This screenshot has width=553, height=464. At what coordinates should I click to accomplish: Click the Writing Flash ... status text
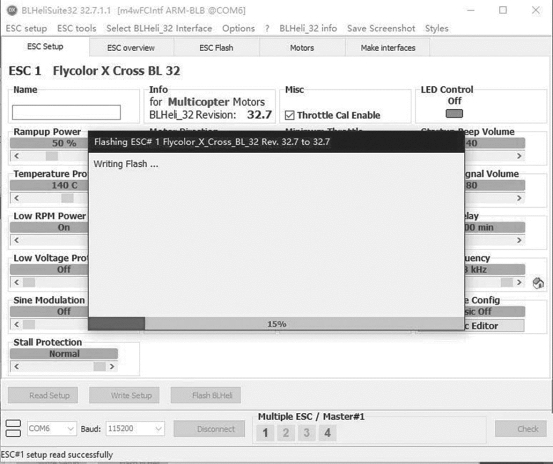click(126, 164)
